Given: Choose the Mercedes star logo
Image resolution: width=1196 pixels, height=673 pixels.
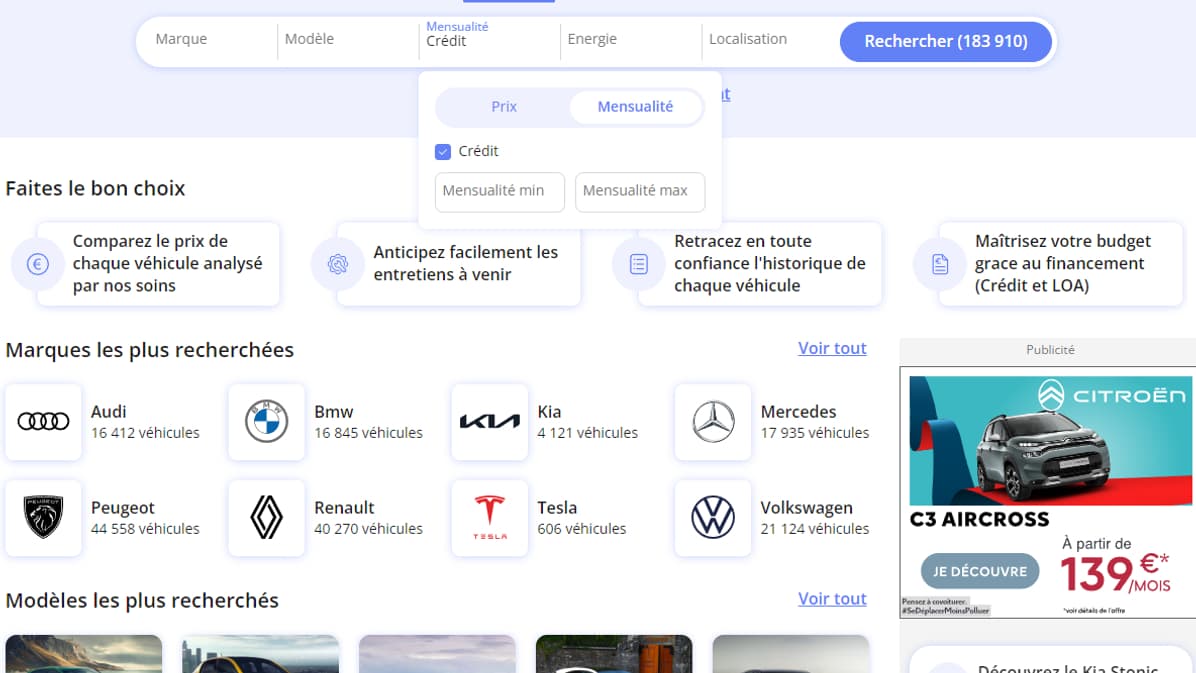Looking at the screenshot, I should tap(713, 422).
